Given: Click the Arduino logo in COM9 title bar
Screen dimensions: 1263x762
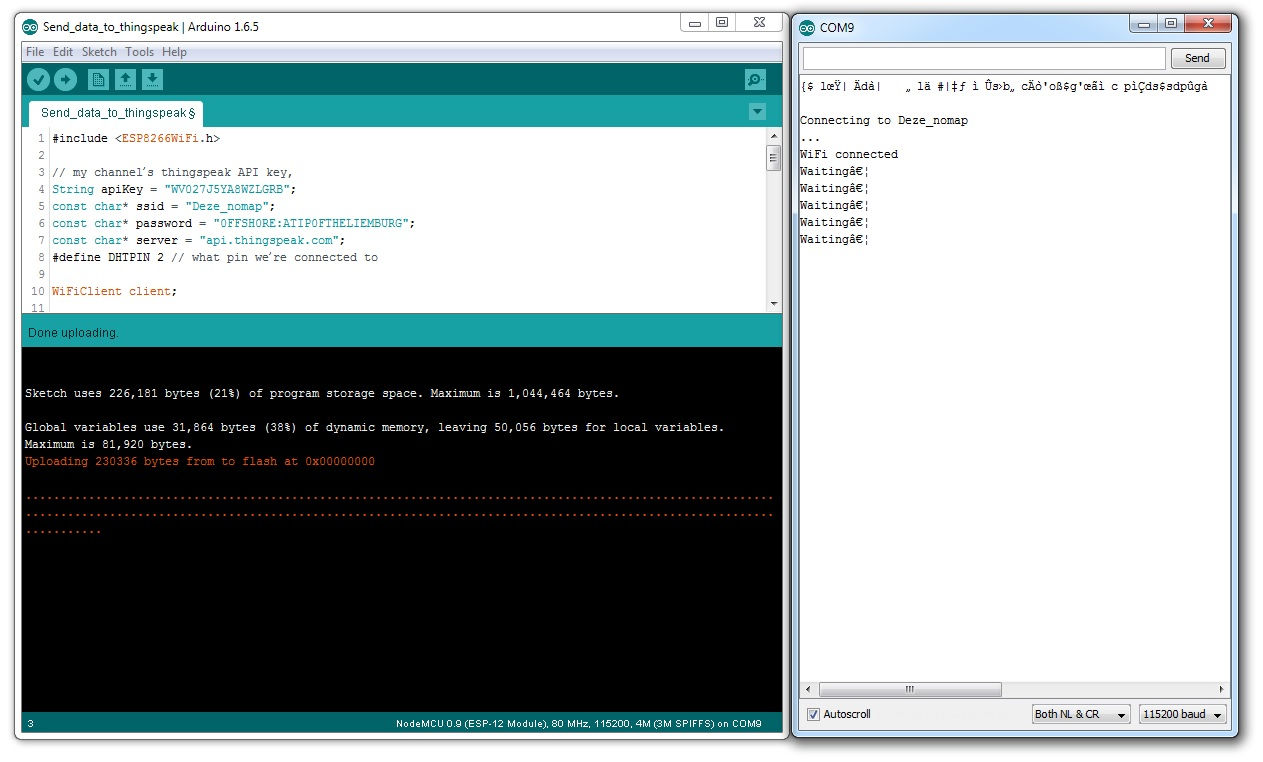Looking at the screenshot, I should click(x=807, y=27).
